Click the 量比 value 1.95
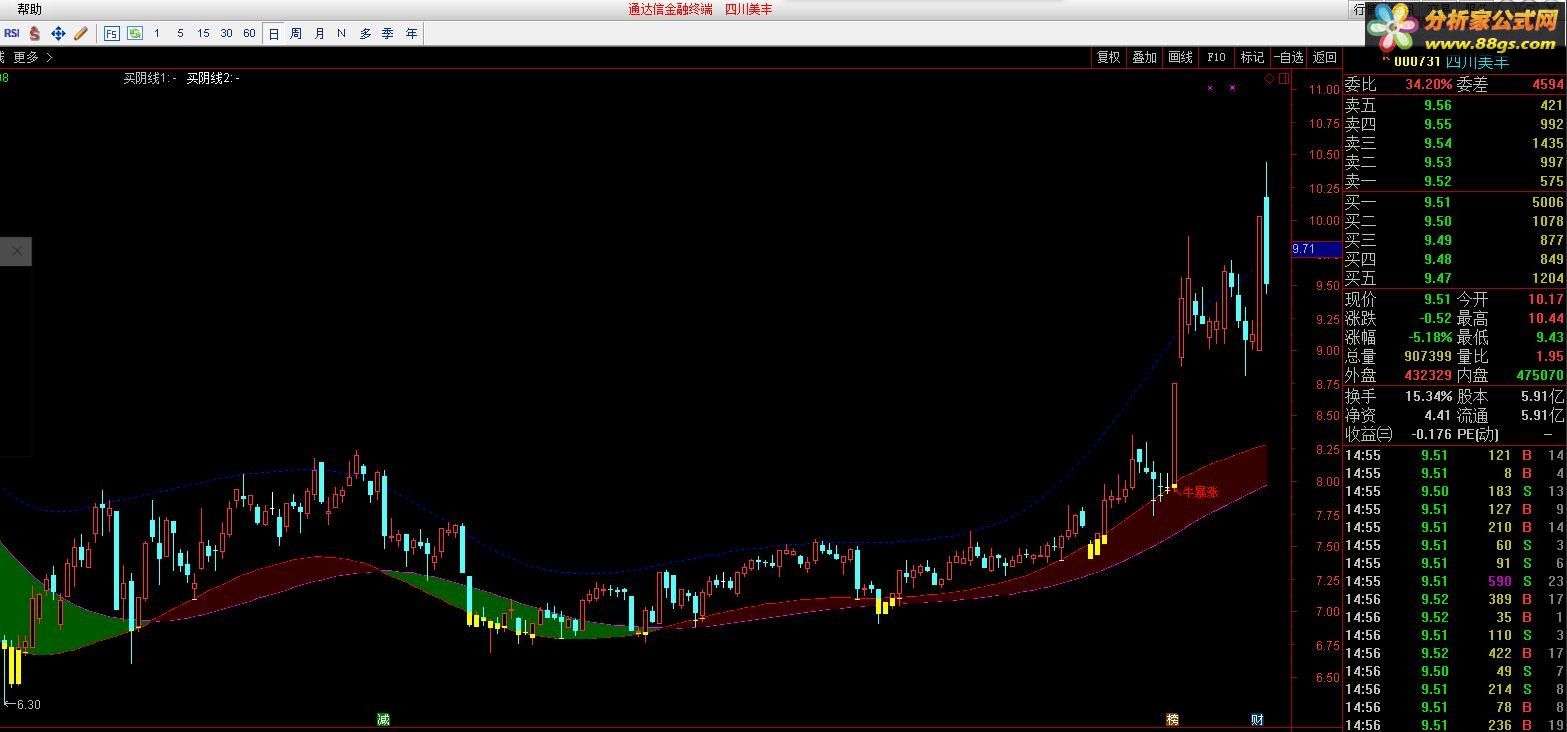This screenshot has width=1567, height=732. point(1549,356)
